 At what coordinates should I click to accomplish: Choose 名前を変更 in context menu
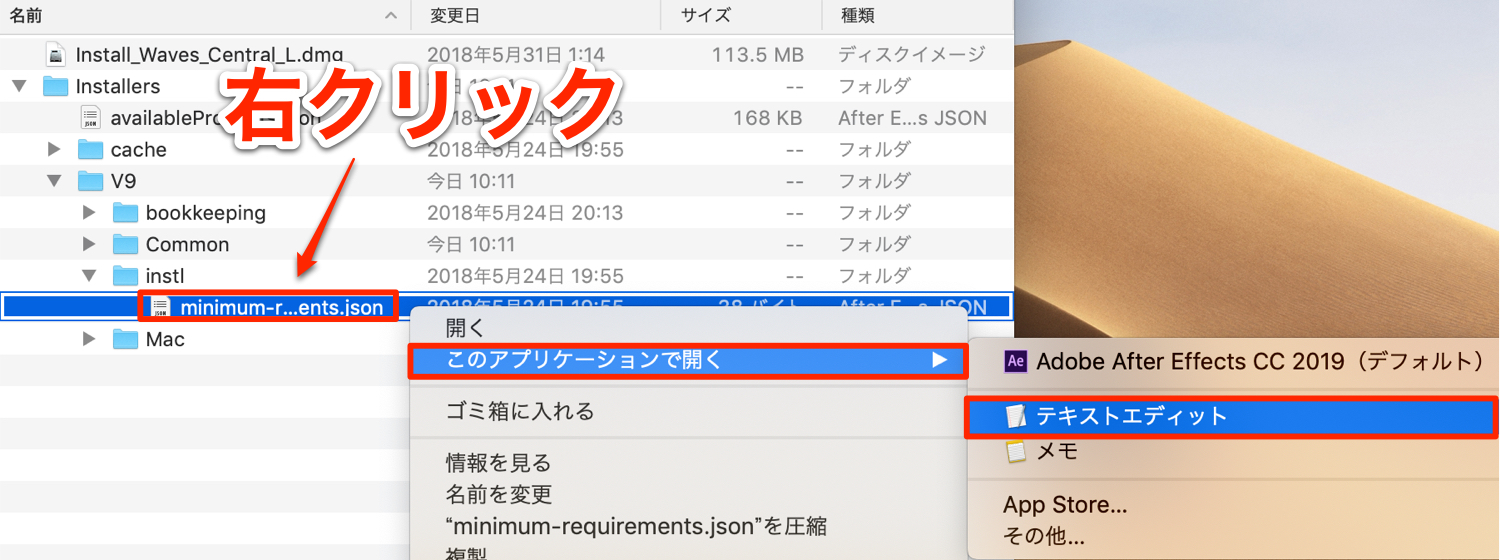click(689, 494)
